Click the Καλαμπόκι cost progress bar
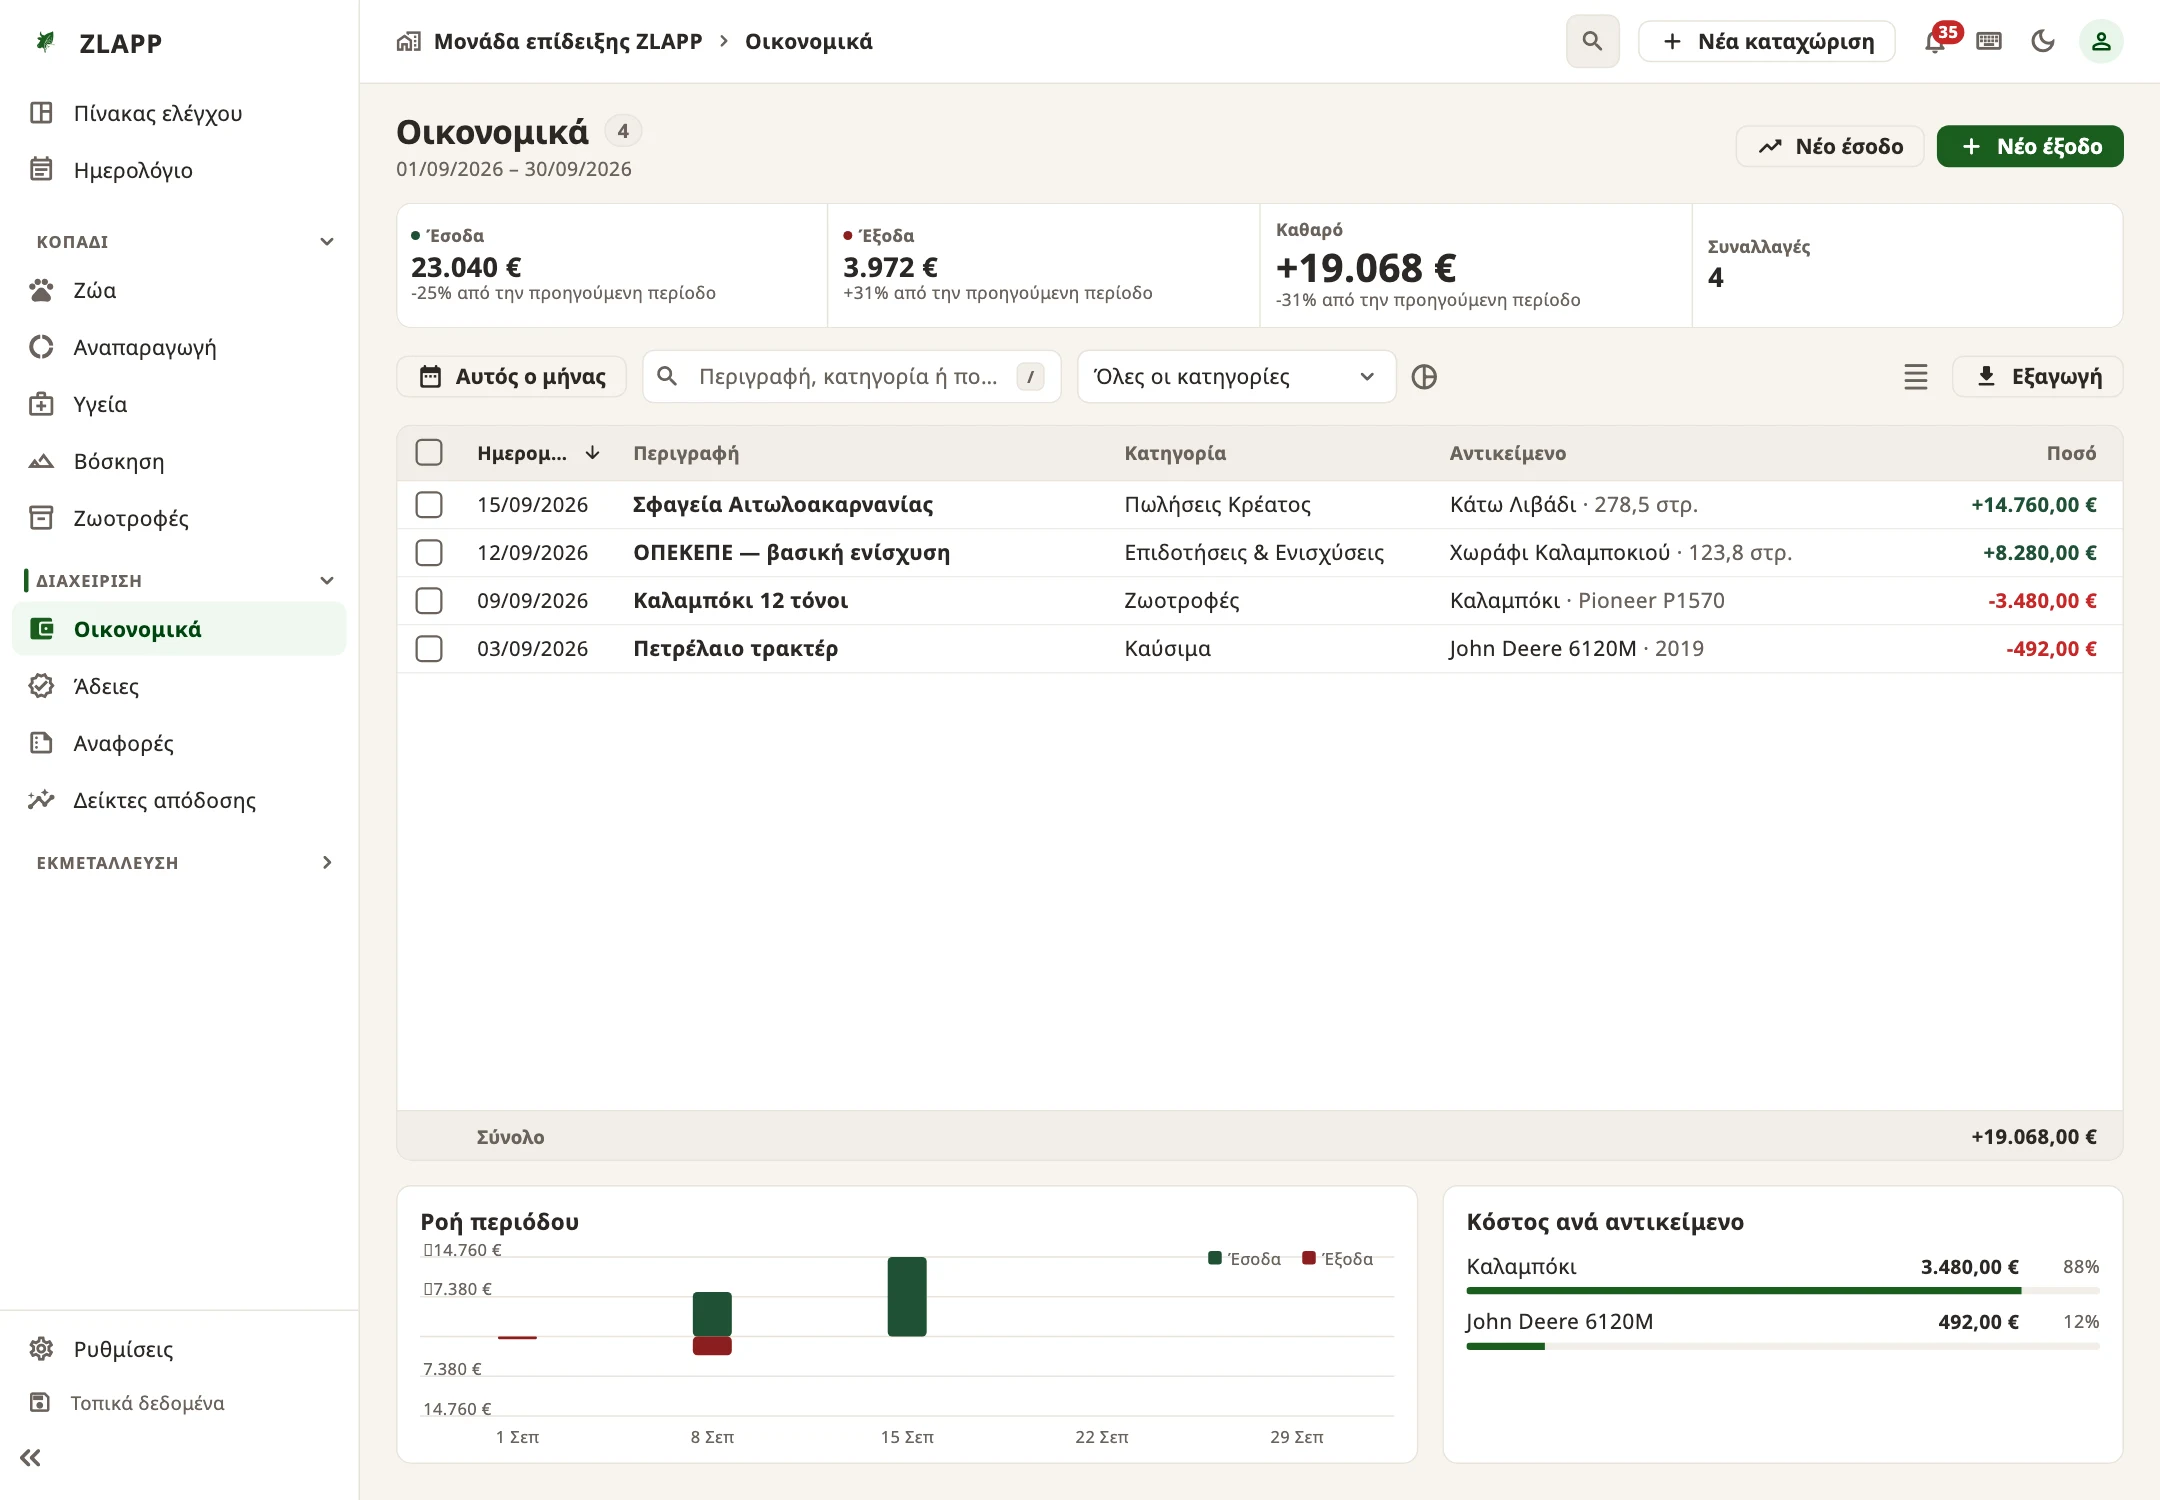This screenshot has width=2160, height=1500. 1783,1291
